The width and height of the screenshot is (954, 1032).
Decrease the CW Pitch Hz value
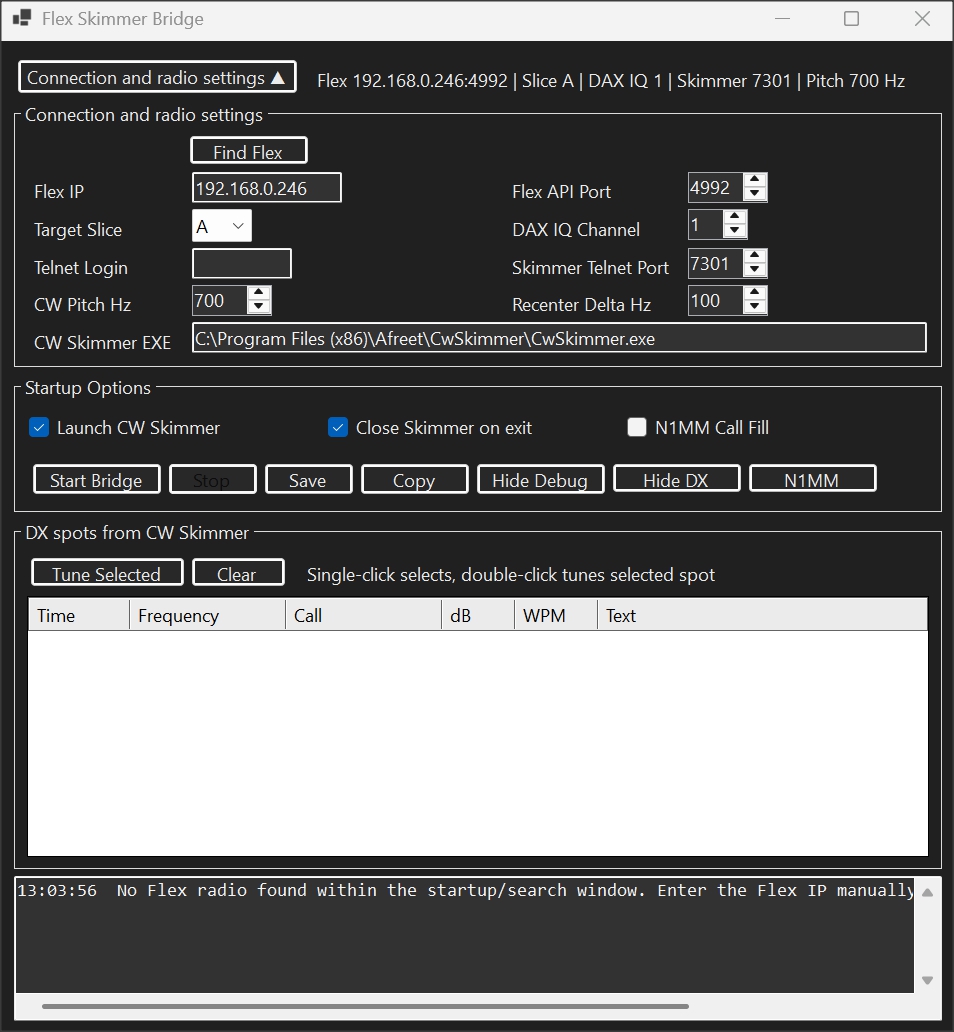pos(259,307)
